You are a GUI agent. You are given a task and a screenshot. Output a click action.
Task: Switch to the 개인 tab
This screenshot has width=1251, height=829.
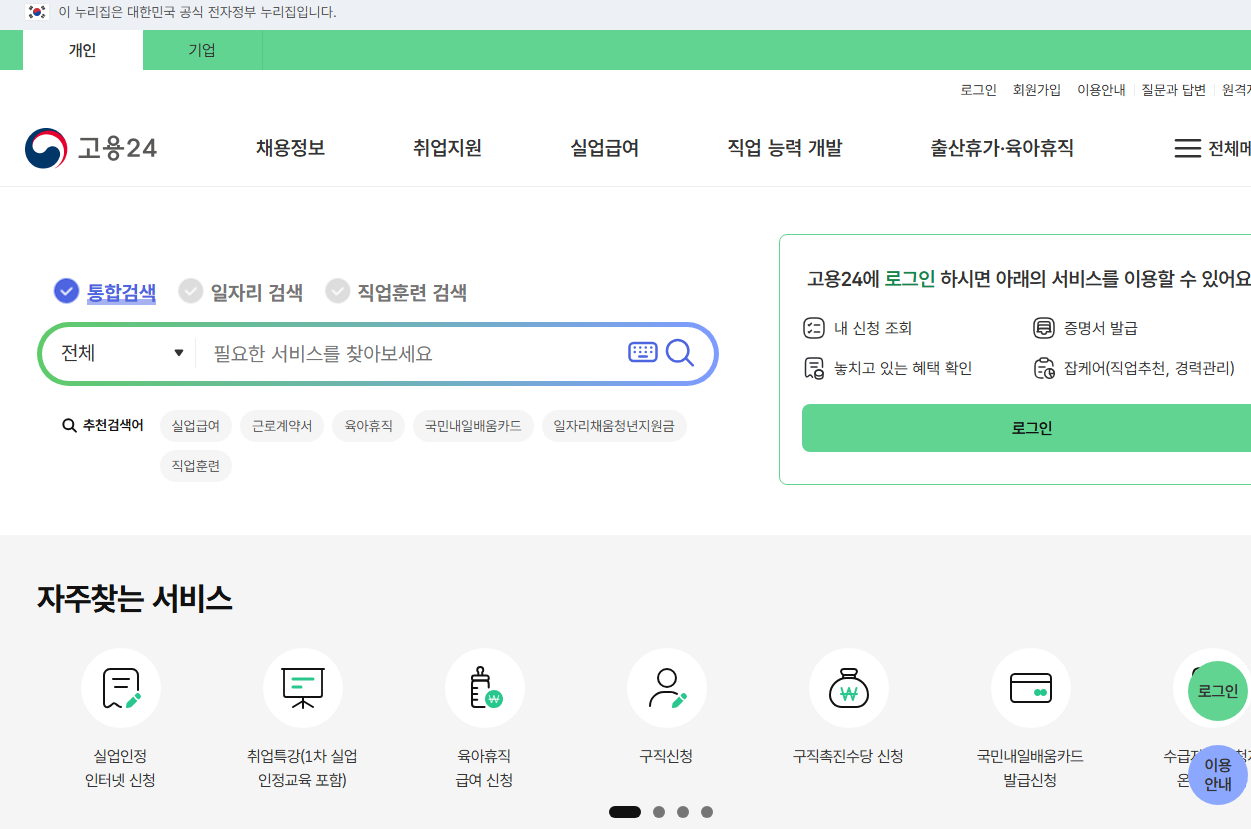coord(83,50)
